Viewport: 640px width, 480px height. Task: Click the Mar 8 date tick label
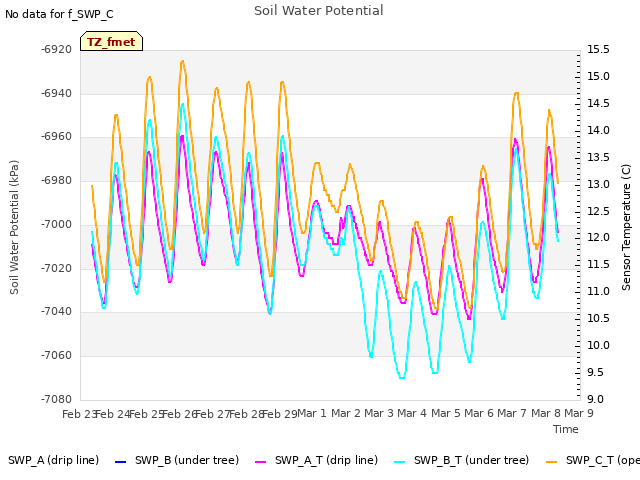tap(546, 413)
